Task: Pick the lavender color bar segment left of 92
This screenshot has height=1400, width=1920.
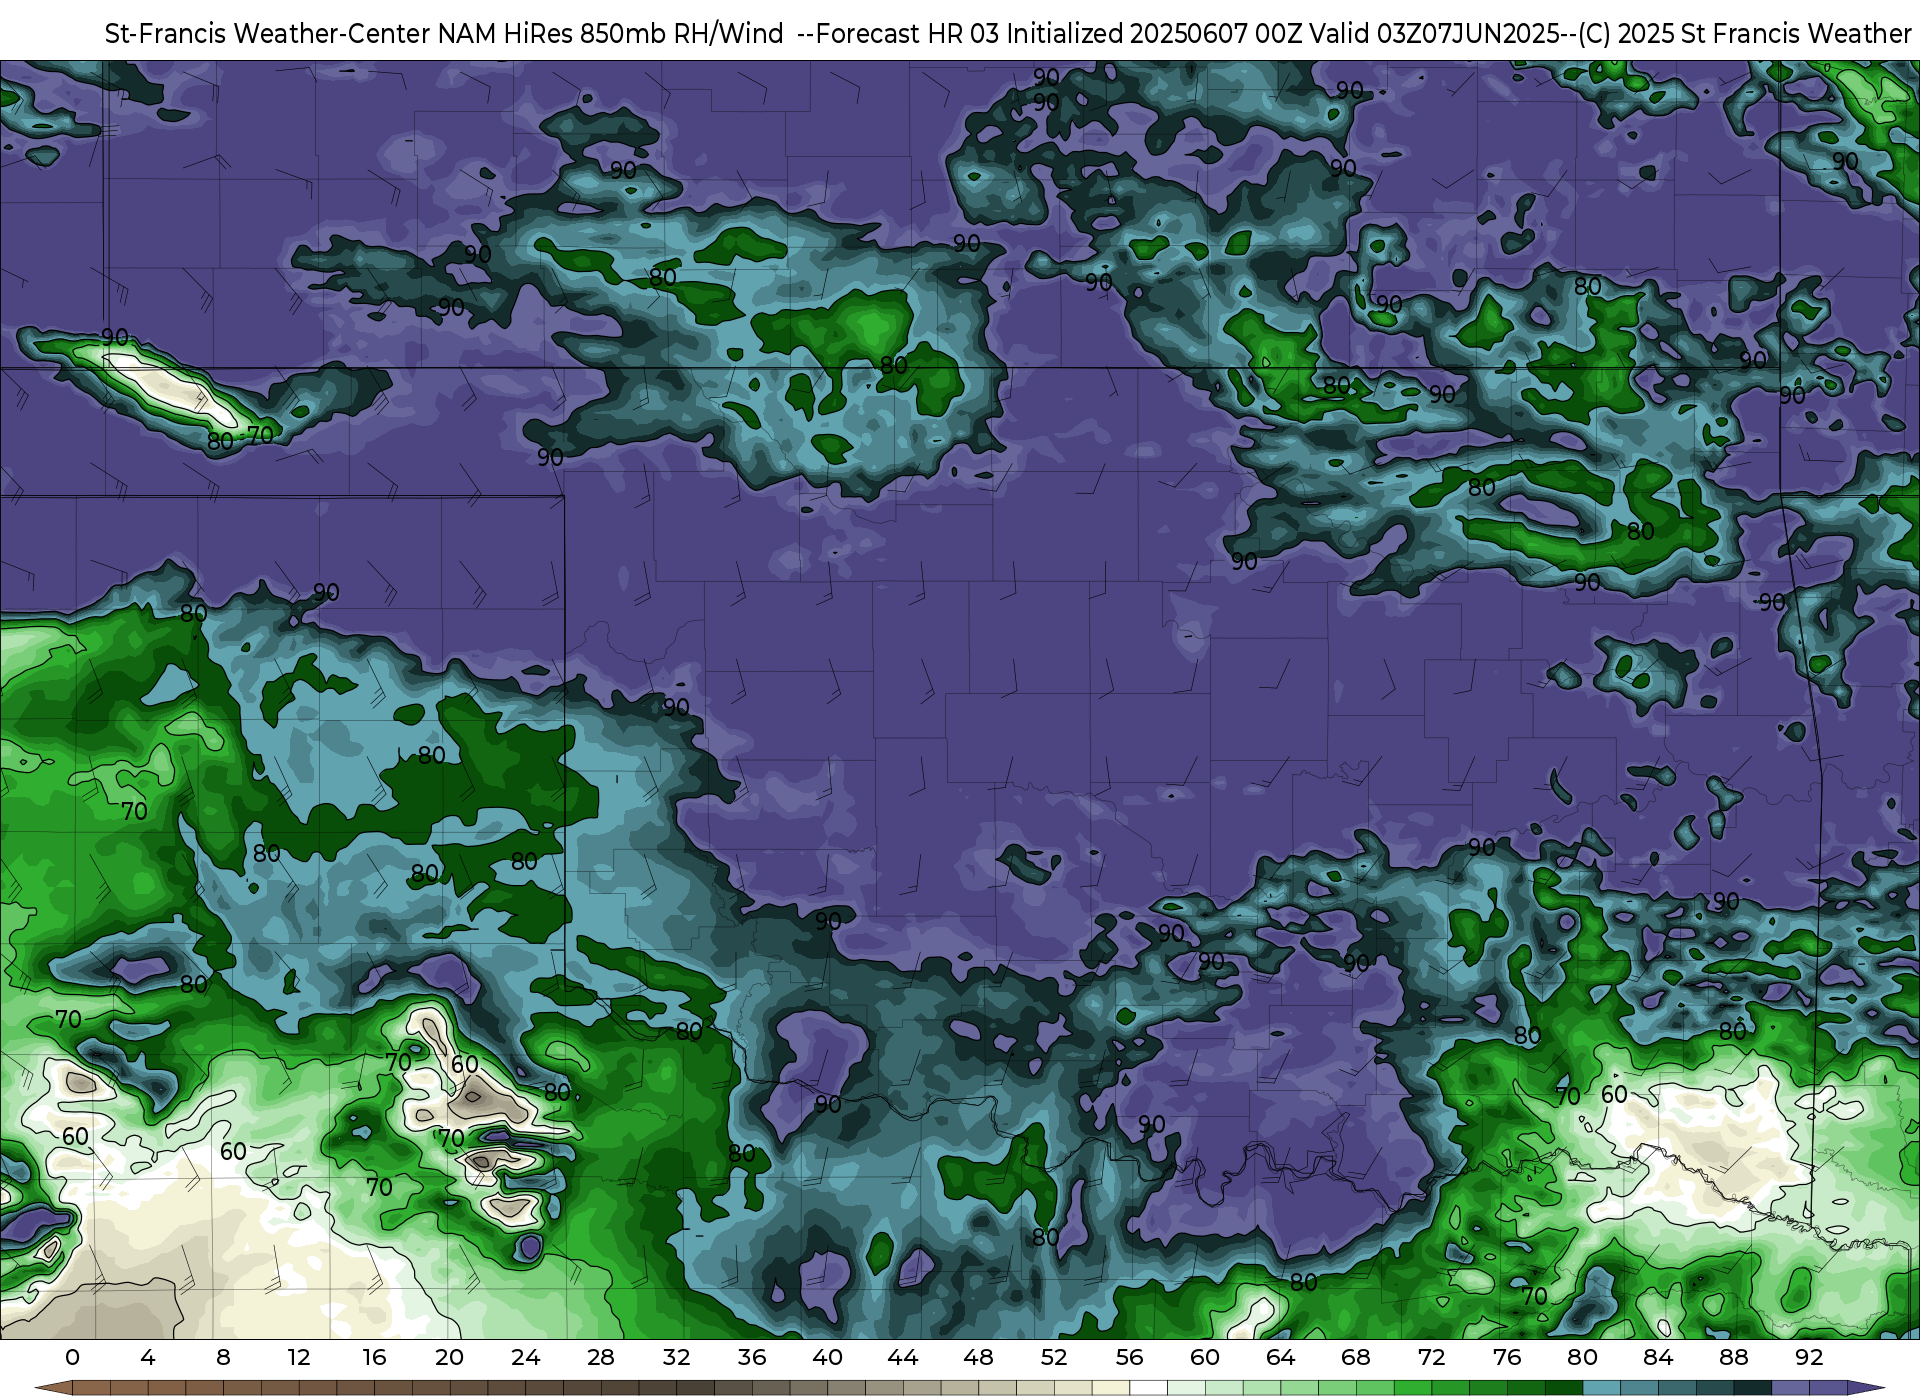Action: pos(1790,1388)
